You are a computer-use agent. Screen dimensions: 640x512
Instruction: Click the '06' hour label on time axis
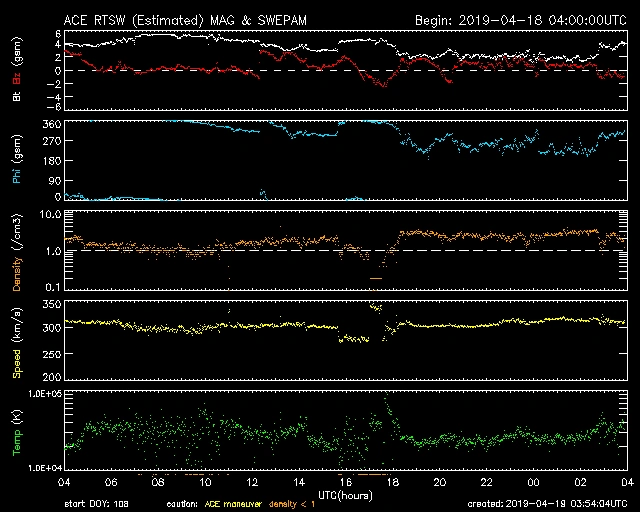[x=111, y=483]
